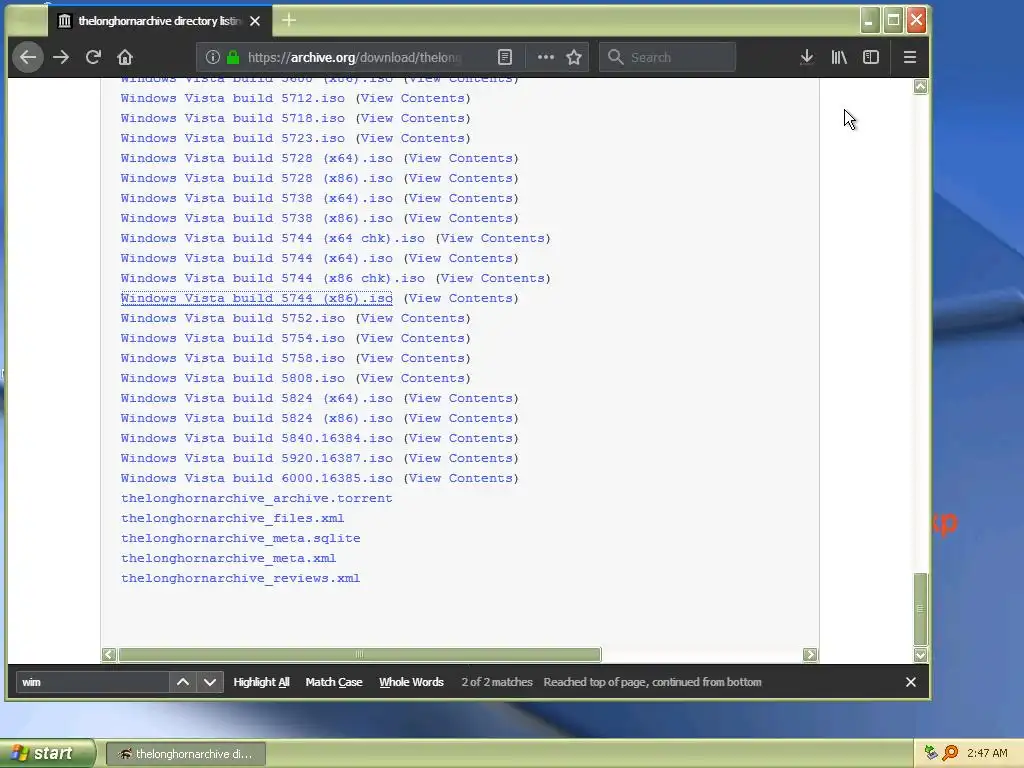Open thelonghornarchive_archive.torrent link
Viewport: 1024px width, 768px height.
pyautogui.click(x=257, y=498)
